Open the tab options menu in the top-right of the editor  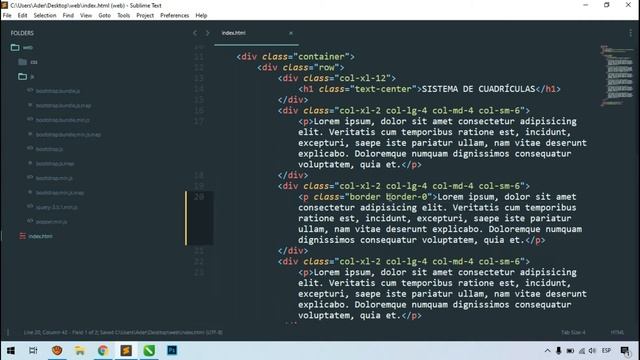(x=631, y=33)
